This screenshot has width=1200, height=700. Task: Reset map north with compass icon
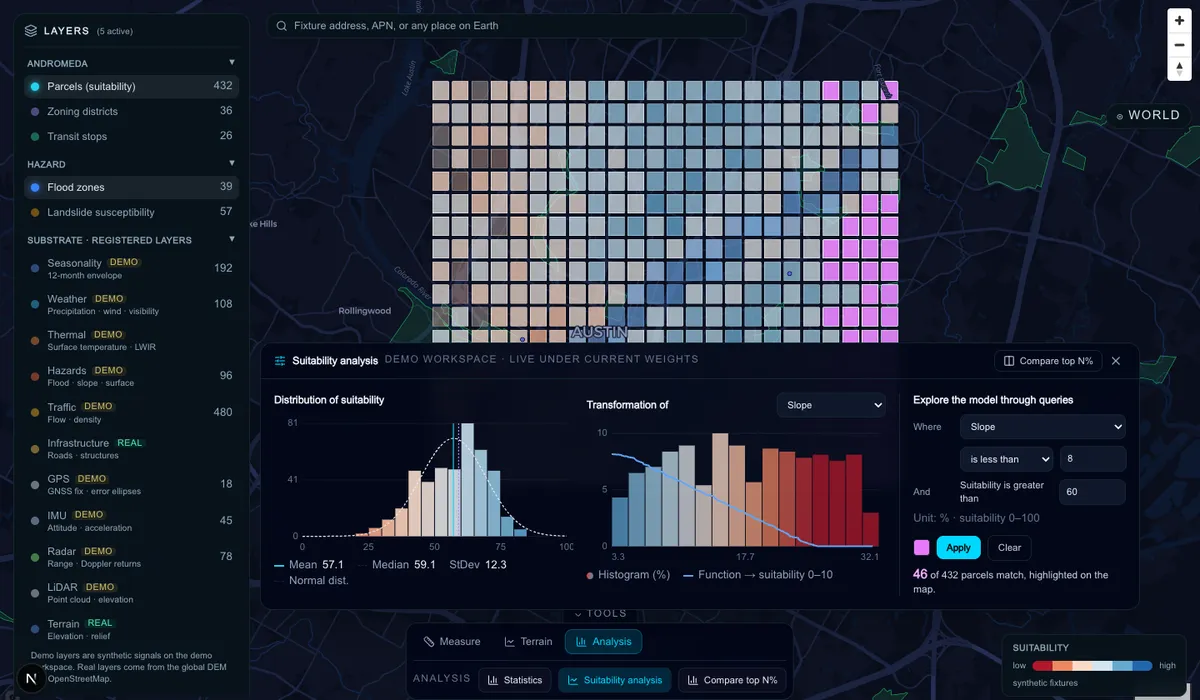coord(1179,69)
